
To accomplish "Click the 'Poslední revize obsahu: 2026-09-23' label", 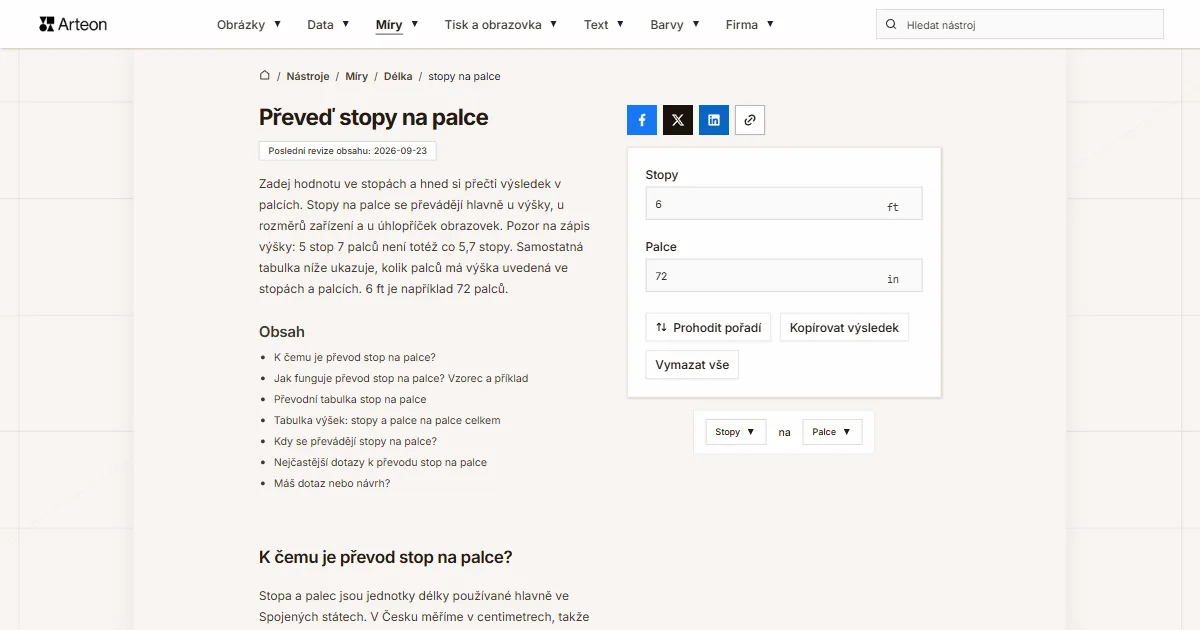I will point(348,151).
